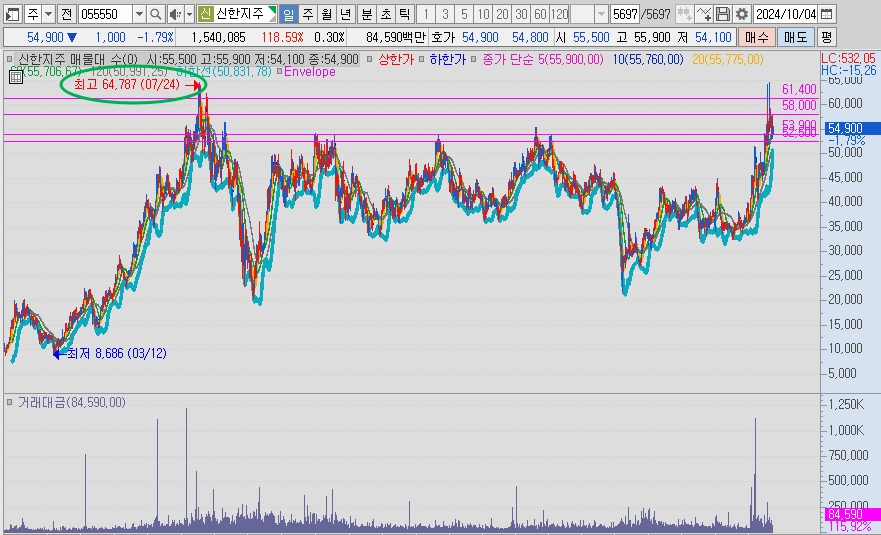Click the 평 button
Screen dimensions: 881x535
pyautogui.click(x=826, y=38)
